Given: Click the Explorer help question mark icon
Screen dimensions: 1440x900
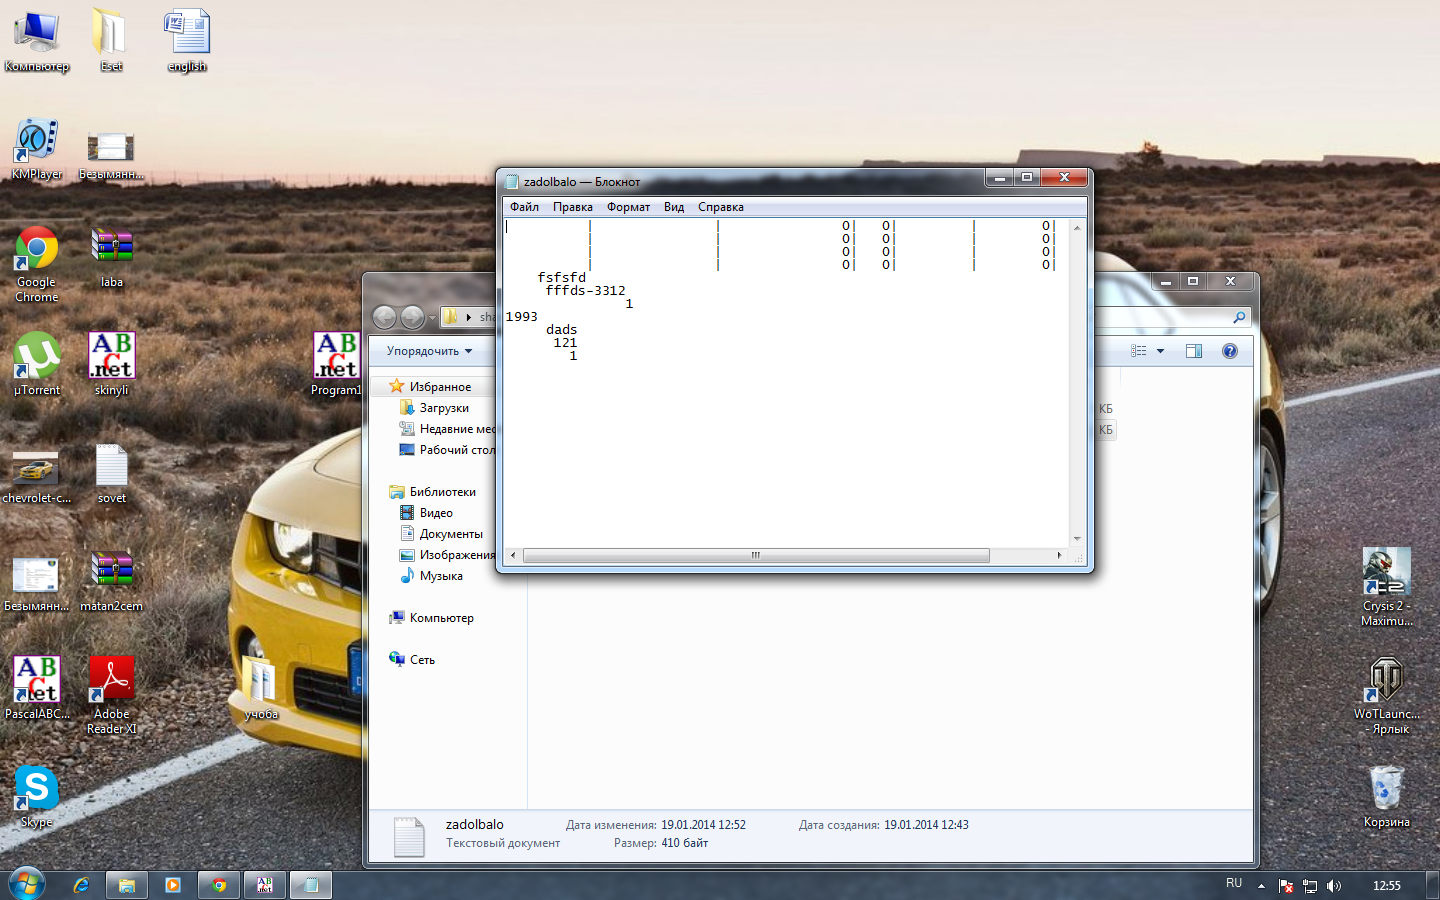Looking at the screenshot, I should 1230,351.
